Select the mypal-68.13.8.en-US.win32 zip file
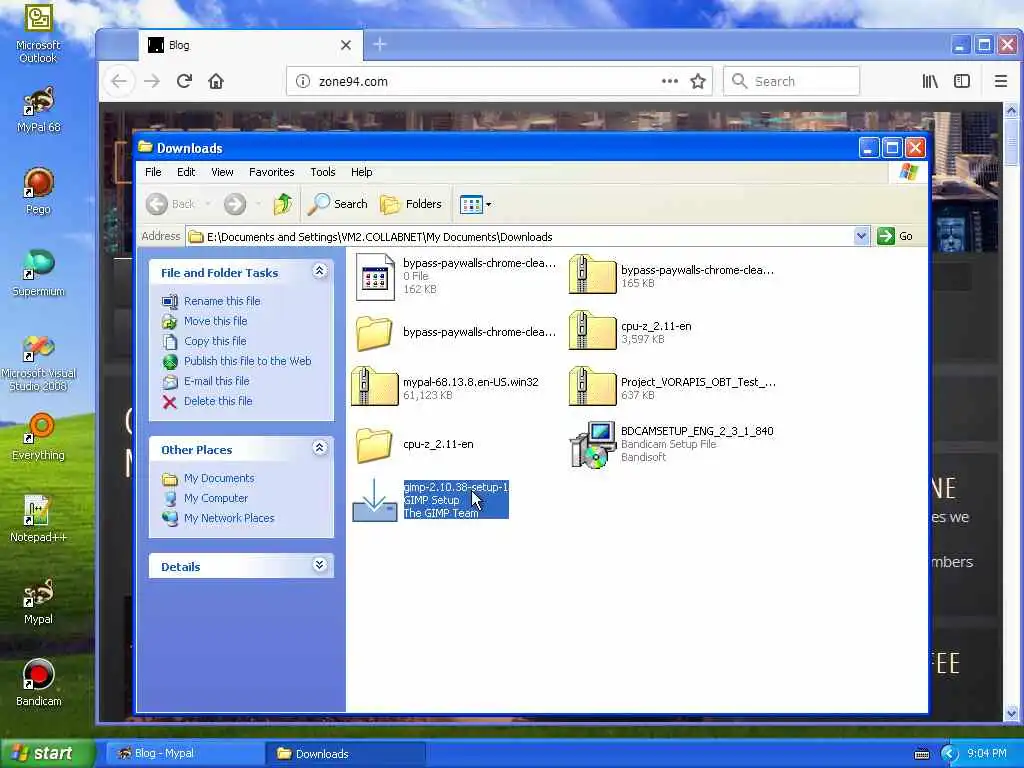 (x=445, y=387)
